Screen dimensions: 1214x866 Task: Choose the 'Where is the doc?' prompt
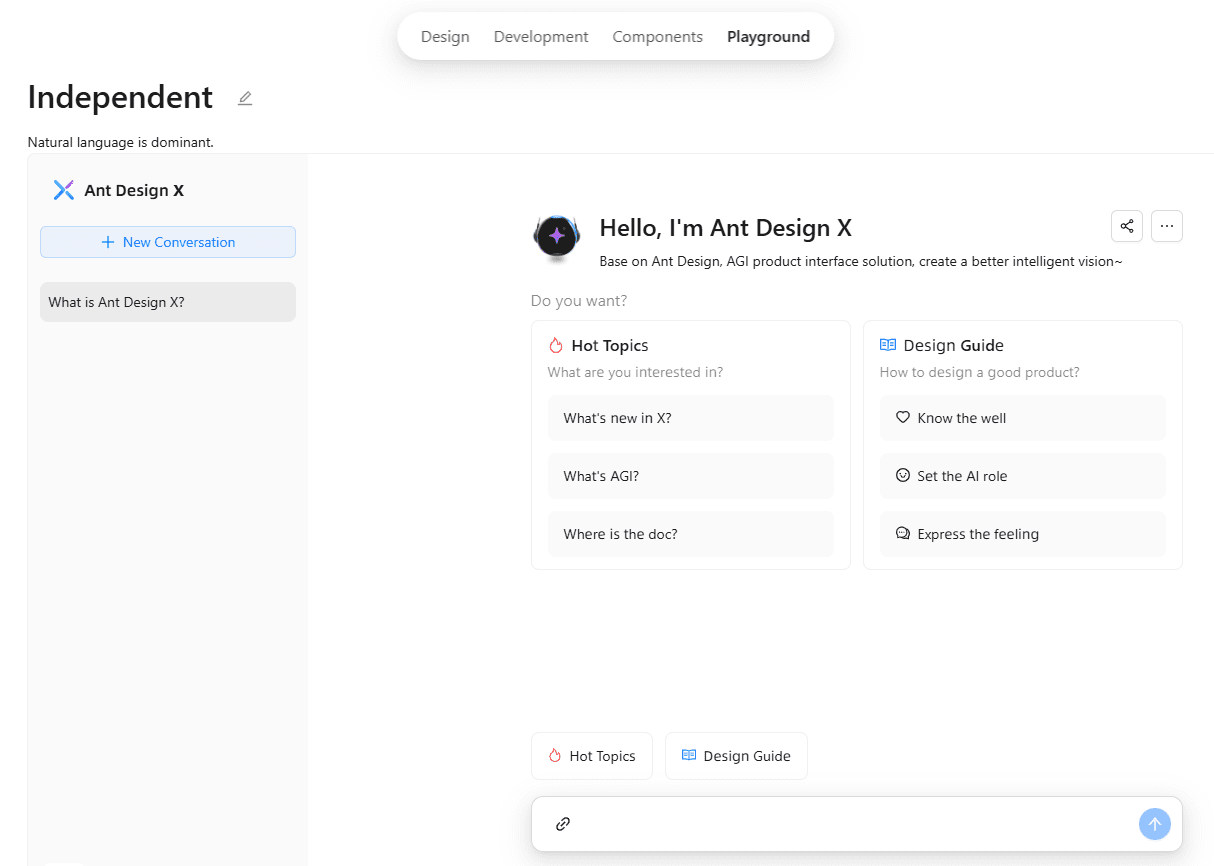coord(691,534)
